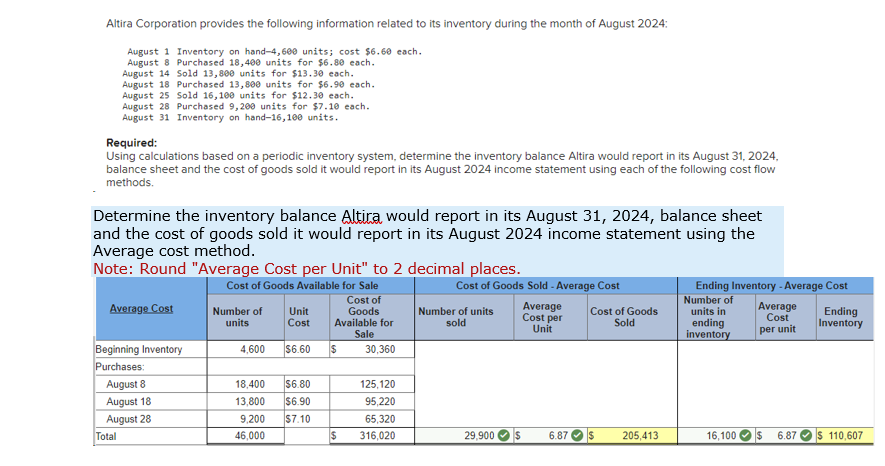Image resolution: width=885 pixels, height=466 pixels.
Task: Click Number of units sold column header
Action: point(455,317)
